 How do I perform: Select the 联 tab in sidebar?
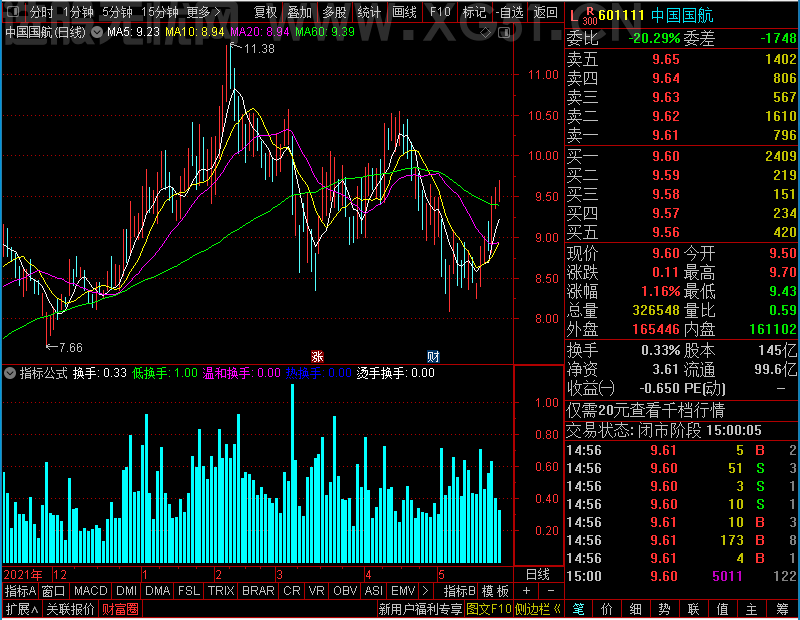pos(693,609)
